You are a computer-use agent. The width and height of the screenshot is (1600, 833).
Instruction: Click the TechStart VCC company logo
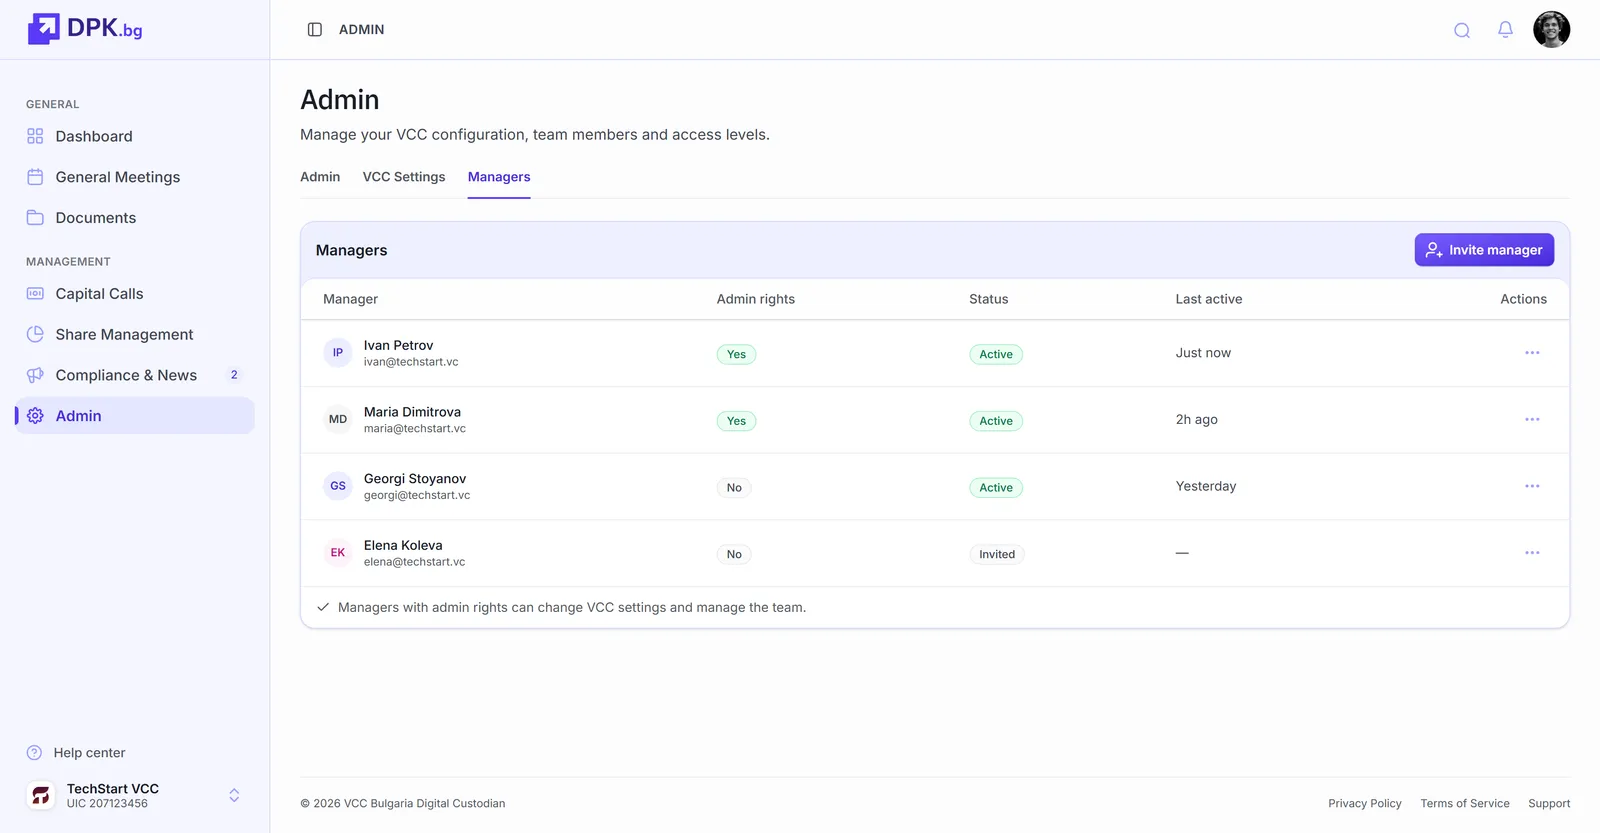[x=41, y=795]
